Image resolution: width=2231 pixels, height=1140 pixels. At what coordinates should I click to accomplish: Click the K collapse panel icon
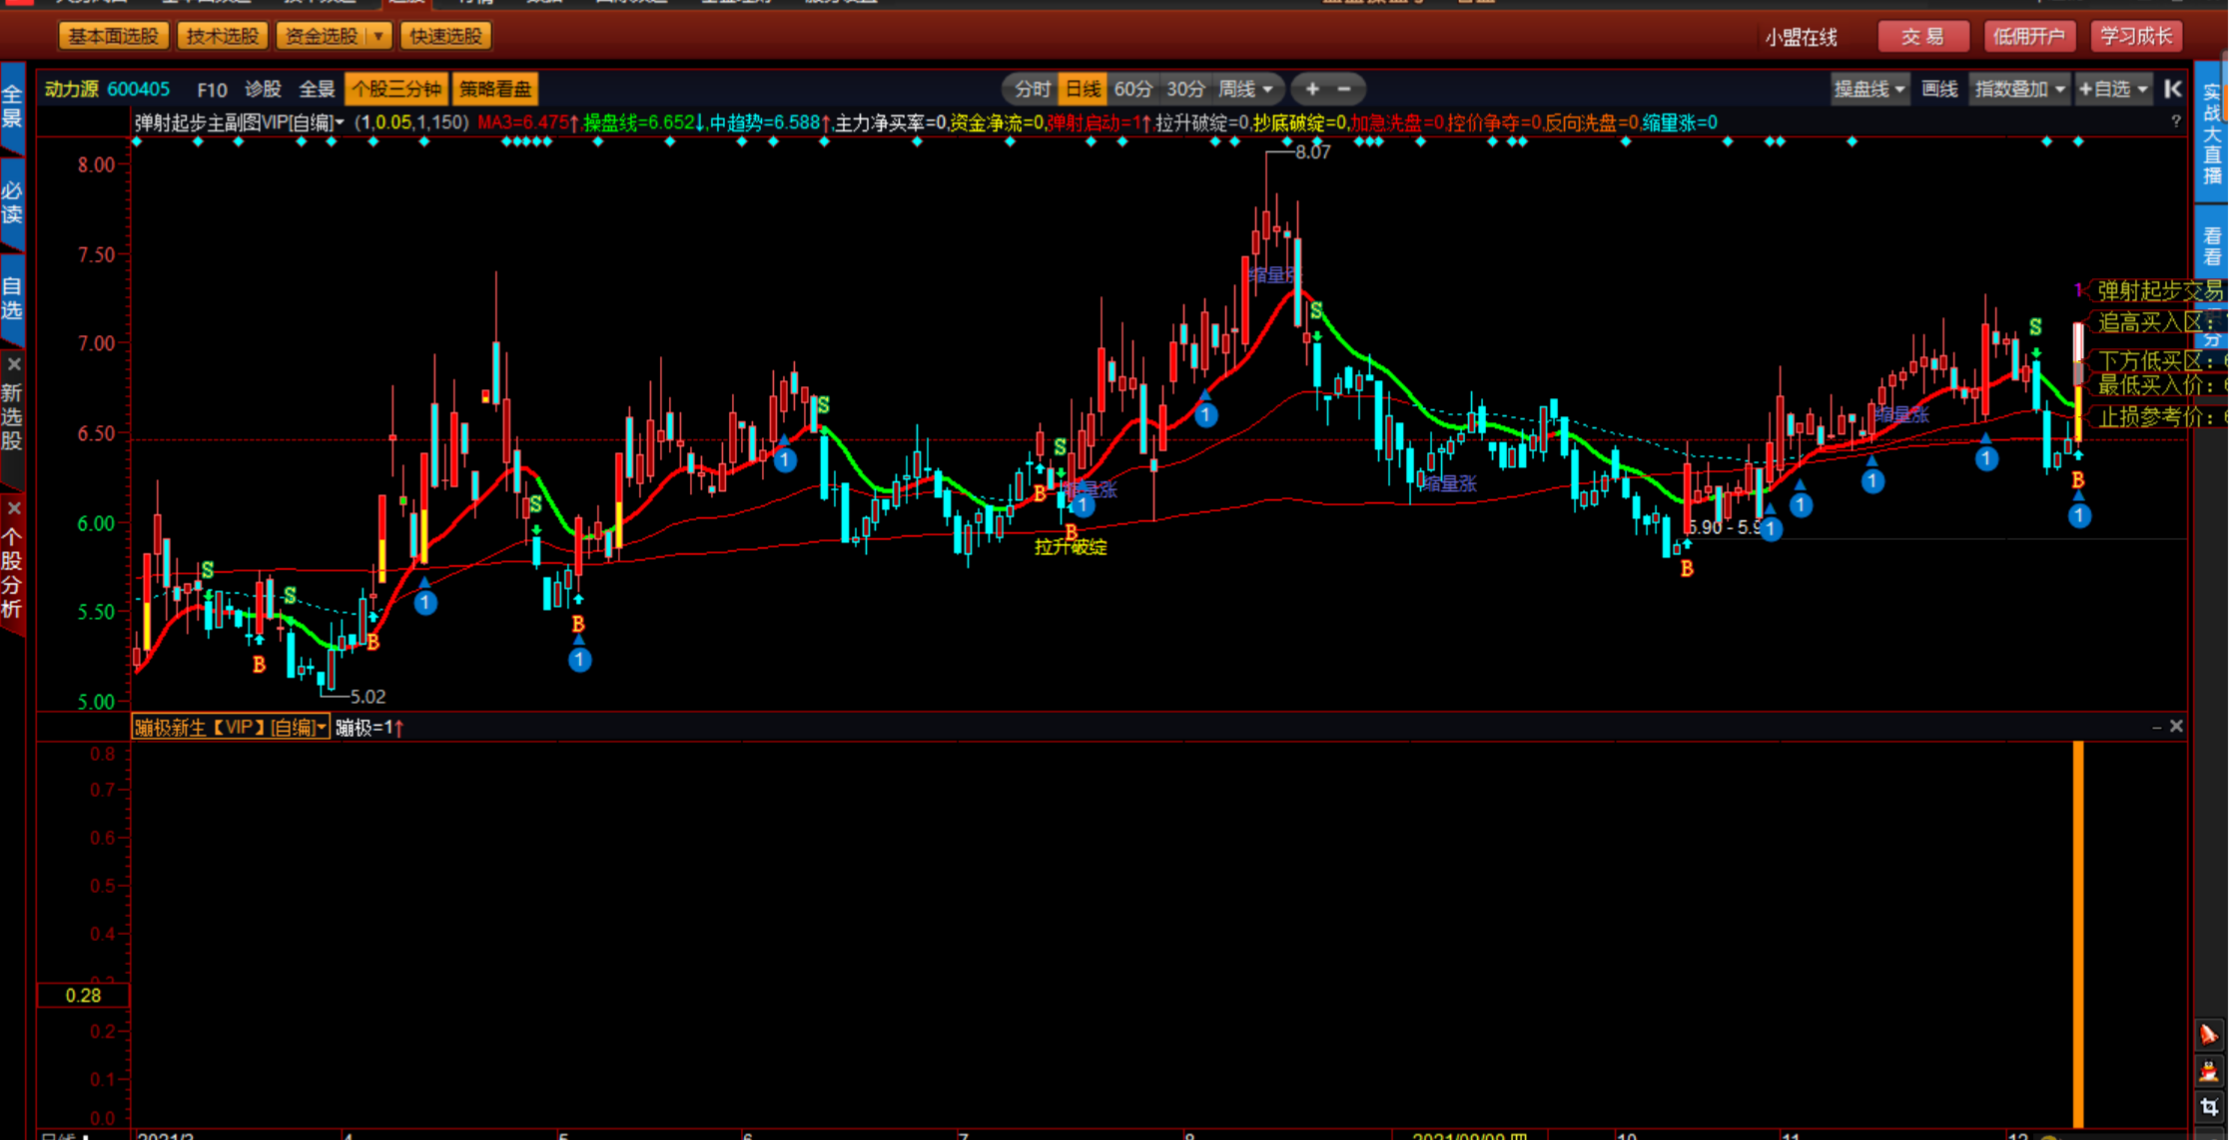pyautogui.click(x=2172, y=89)
